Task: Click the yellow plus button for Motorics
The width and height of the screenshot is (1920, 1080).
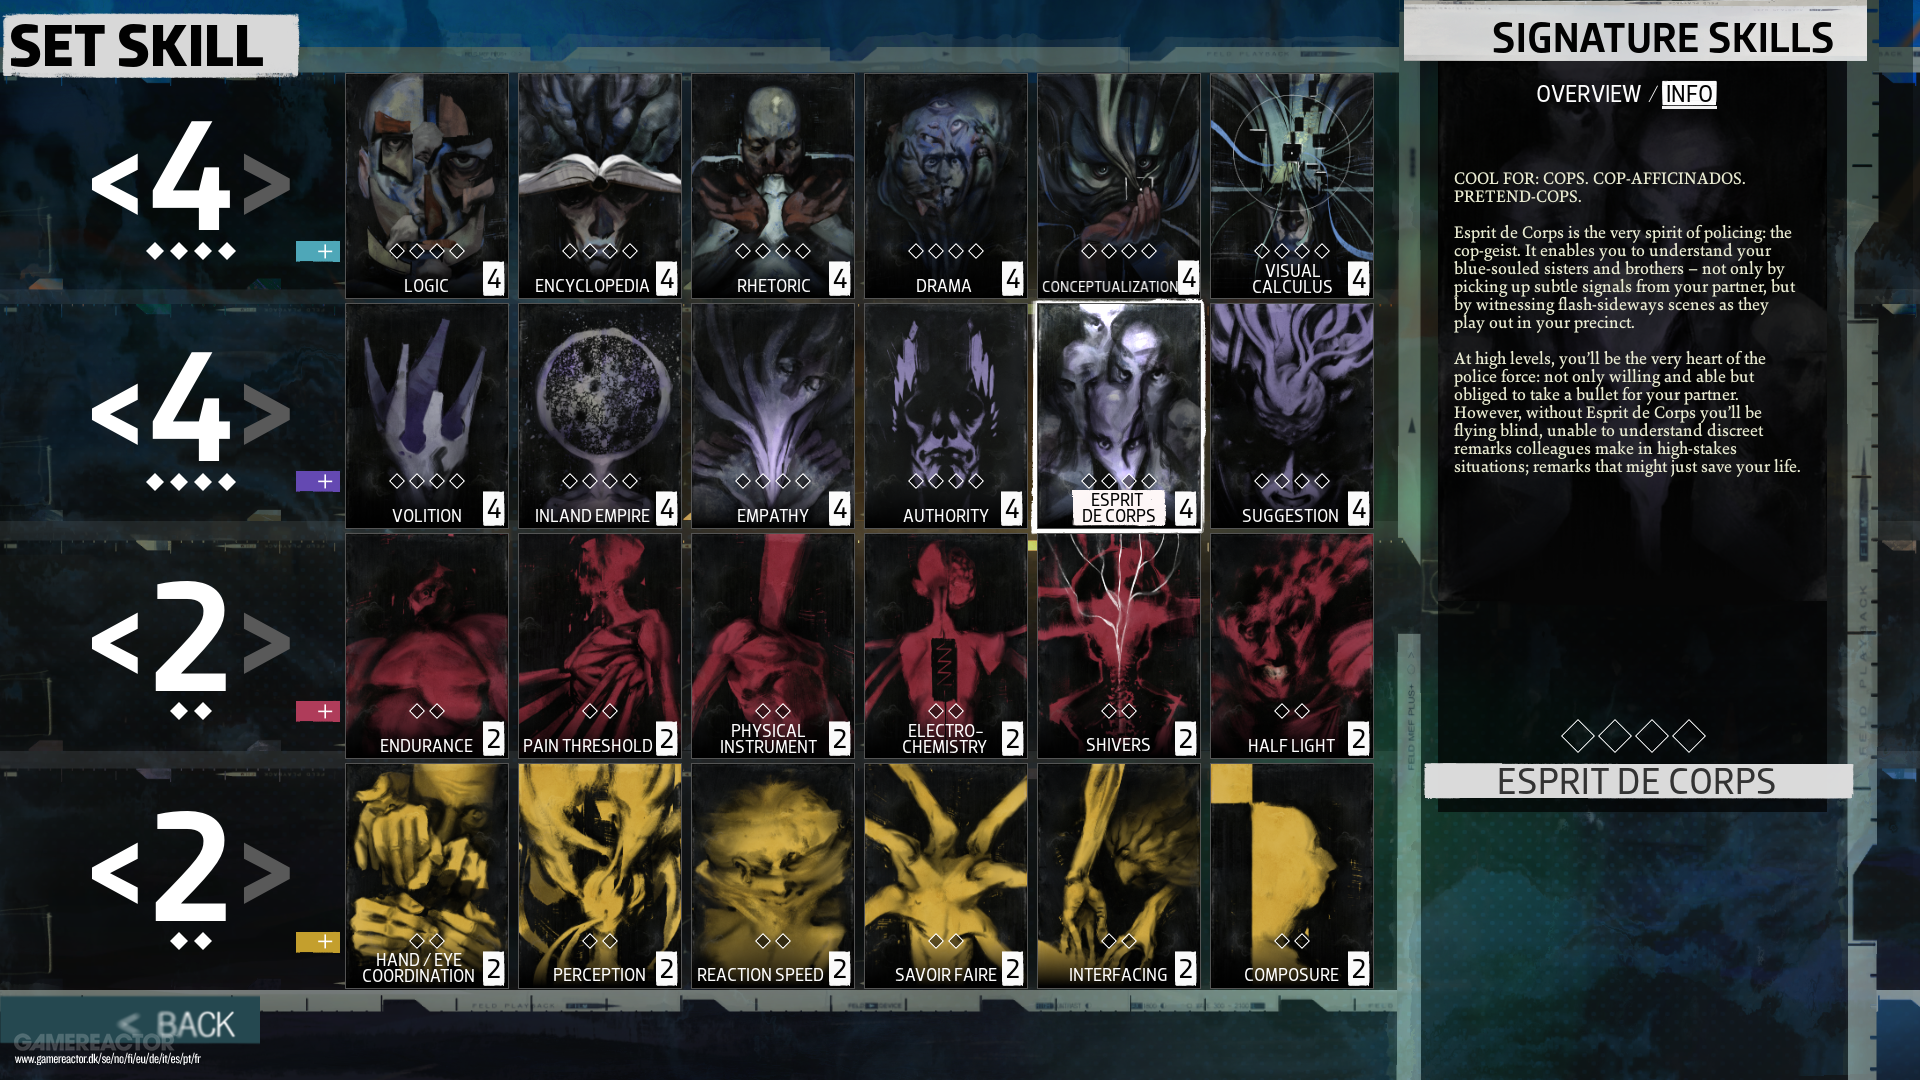Action: tap(318, 942)
